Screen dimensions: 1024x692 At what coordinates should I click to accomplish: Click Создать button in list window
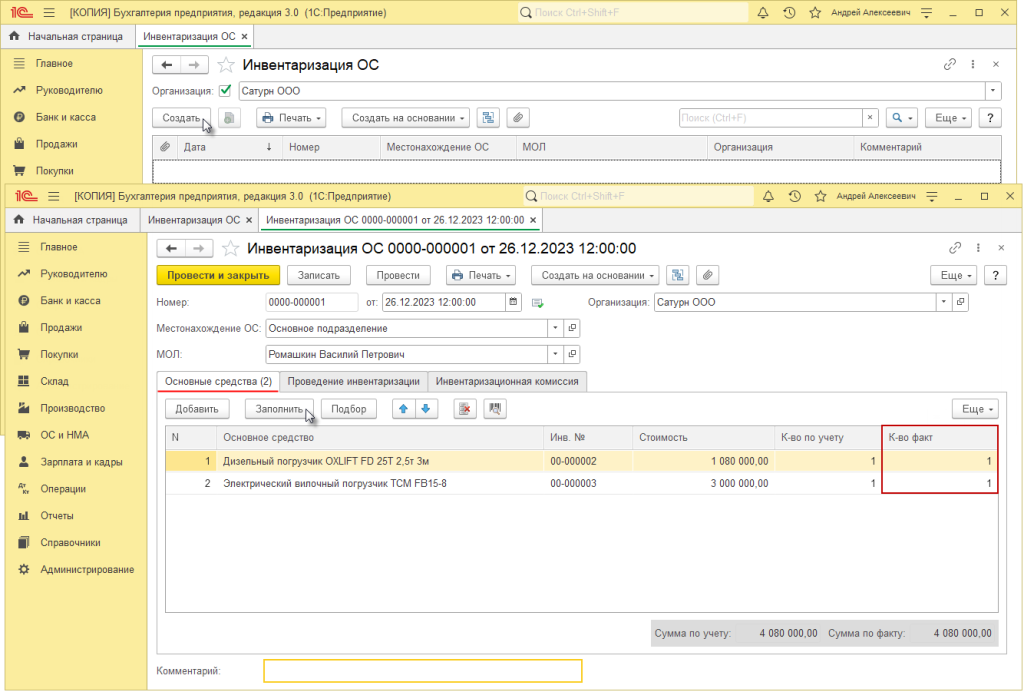tap(182, 118)
